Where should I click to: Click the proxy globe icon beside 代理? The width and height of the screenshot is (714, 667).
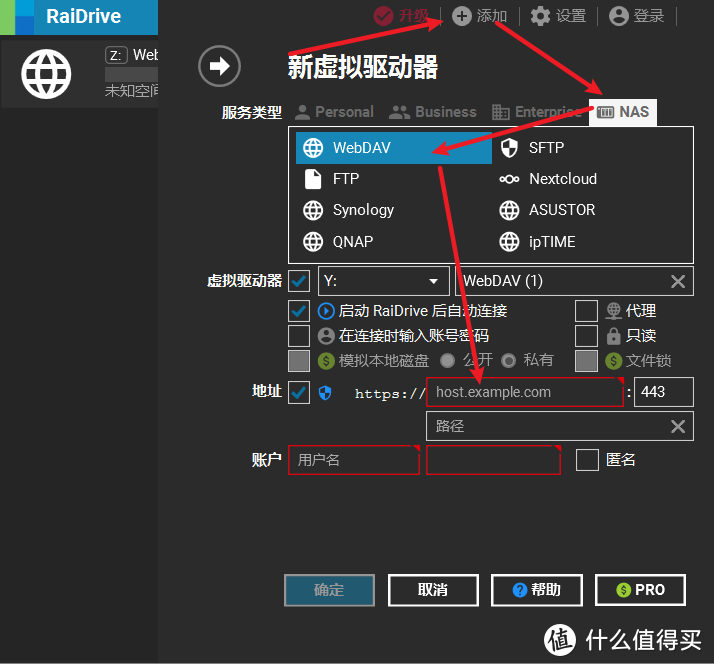point(613,311)
